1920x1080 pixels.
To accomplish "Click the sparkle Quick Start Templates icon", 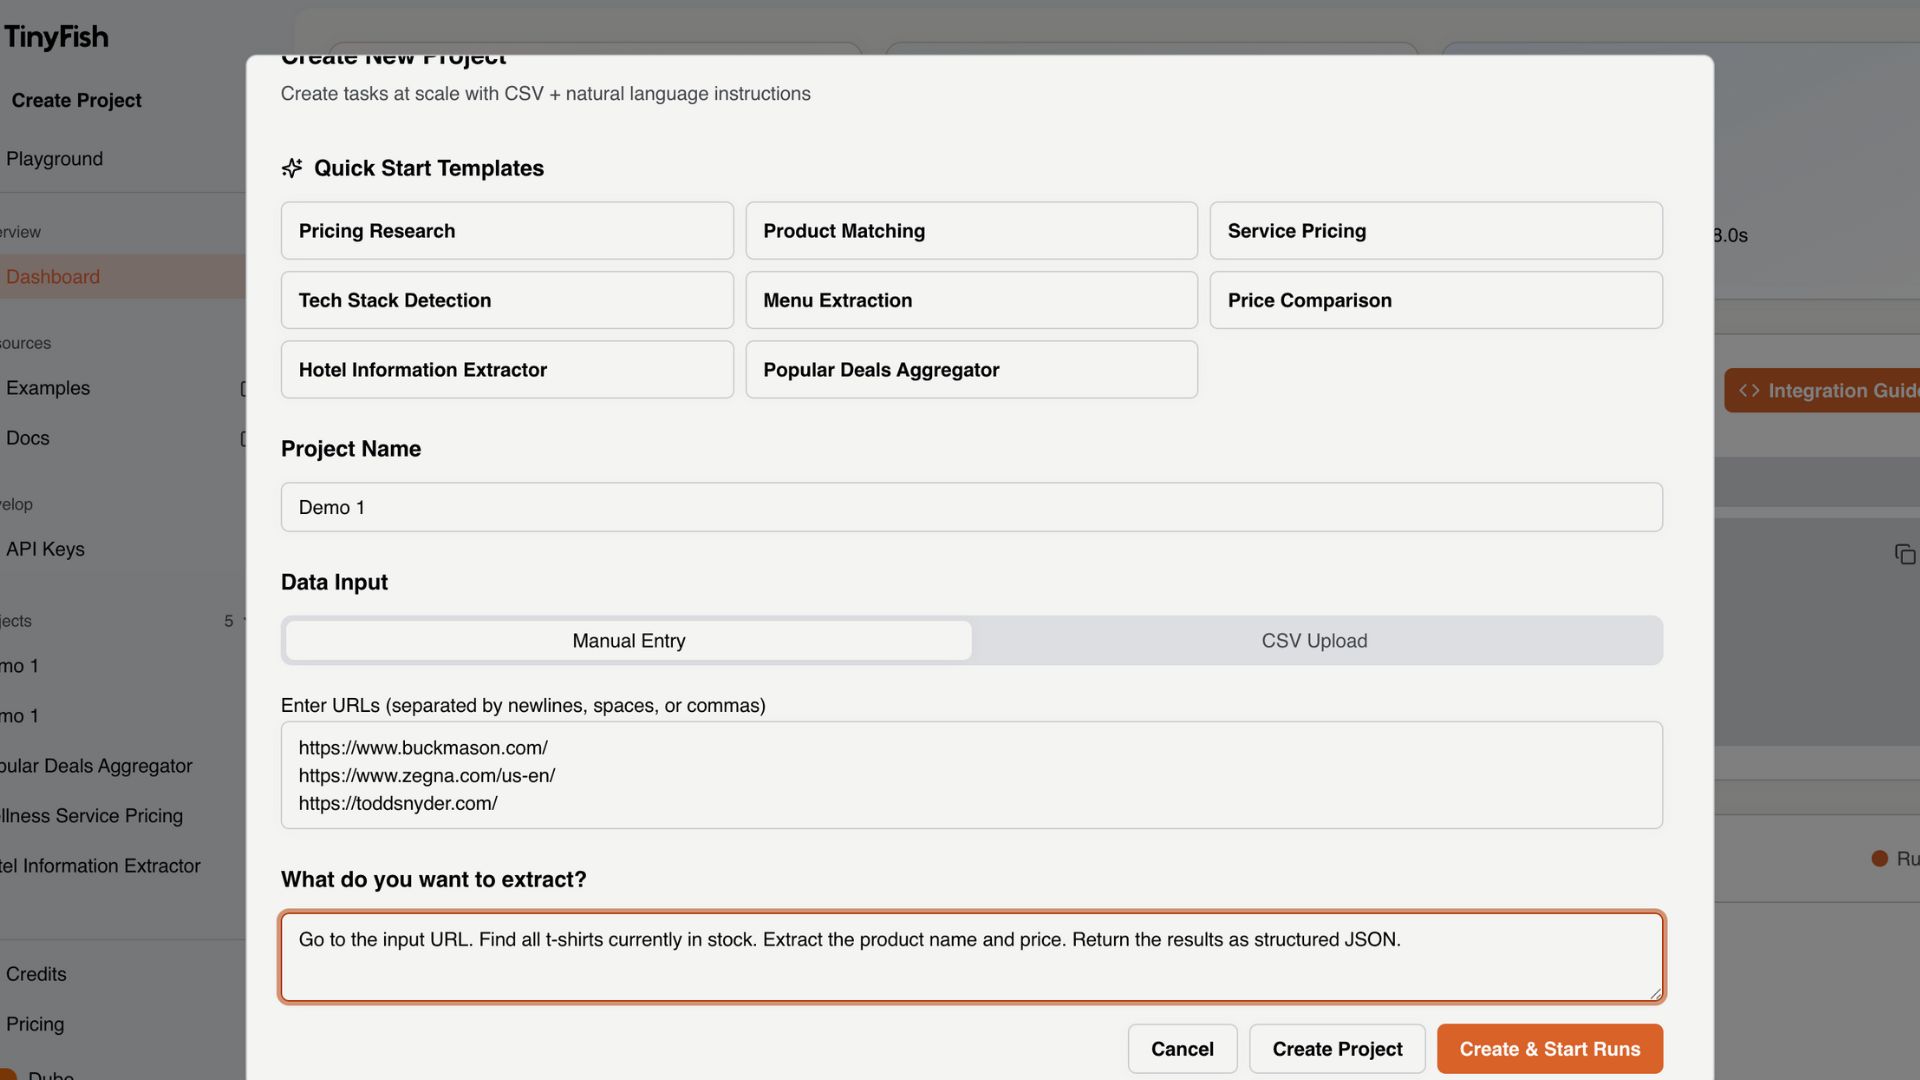I will [292, 168].
